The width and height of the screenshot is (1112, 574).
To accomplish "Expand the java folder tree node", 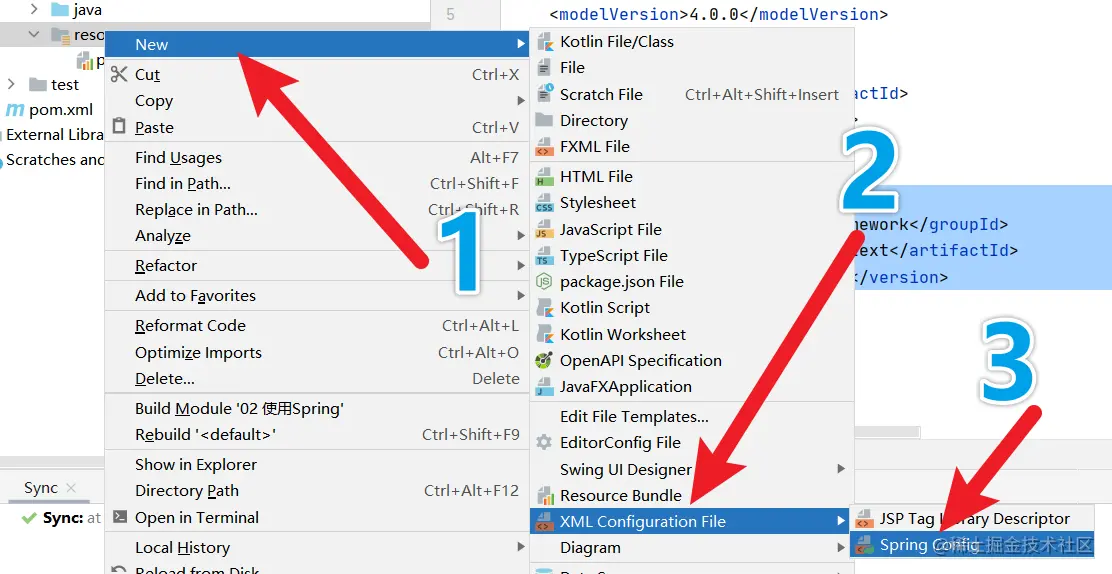I will (x=33, y=9).
